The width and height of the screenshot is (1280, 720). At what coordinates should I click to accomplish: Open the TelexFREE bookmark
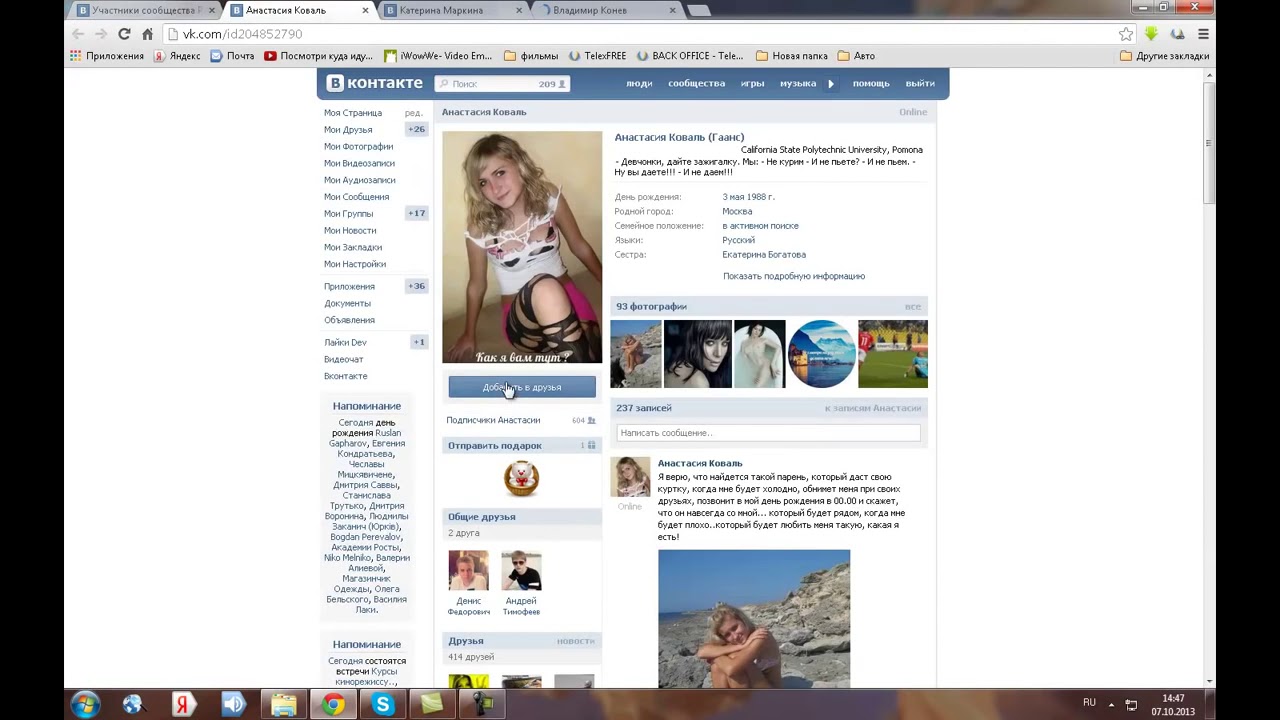pos(597,56)
